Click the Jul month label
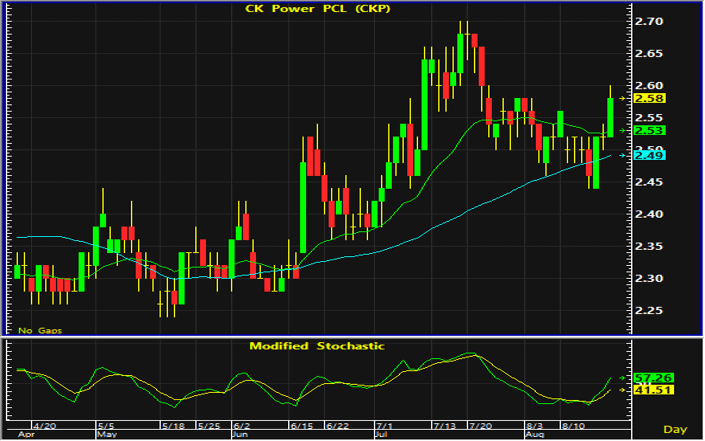This screenshot has width=705, height=441. (381, 435)
